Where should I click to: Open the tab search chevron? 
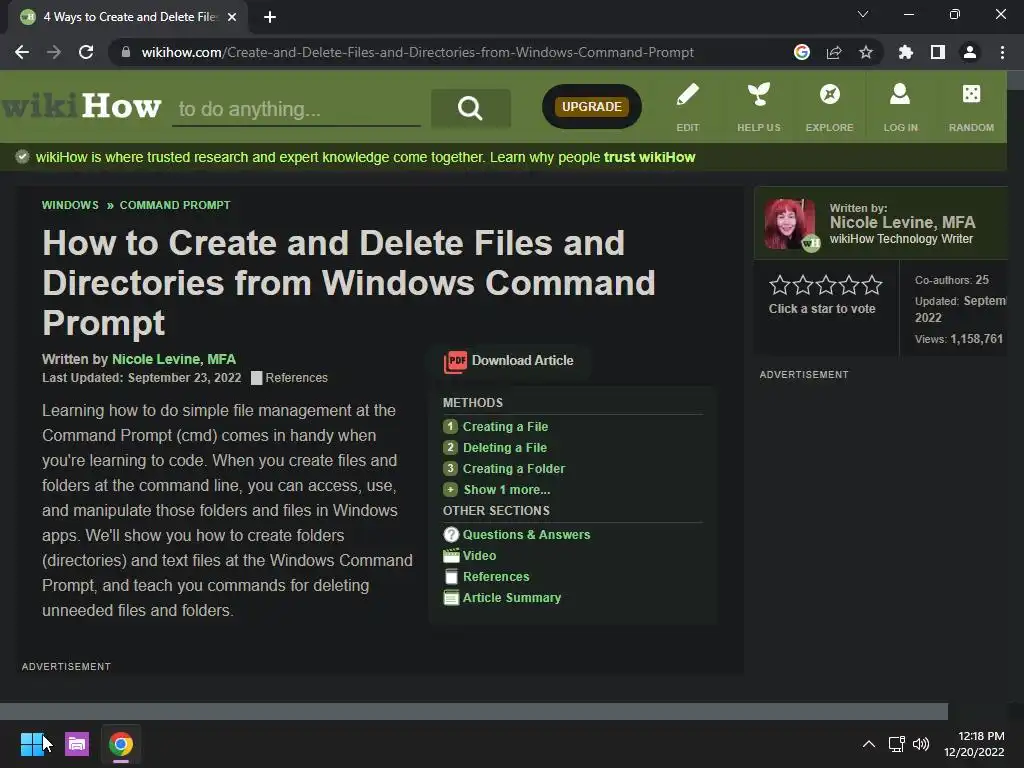863,14
